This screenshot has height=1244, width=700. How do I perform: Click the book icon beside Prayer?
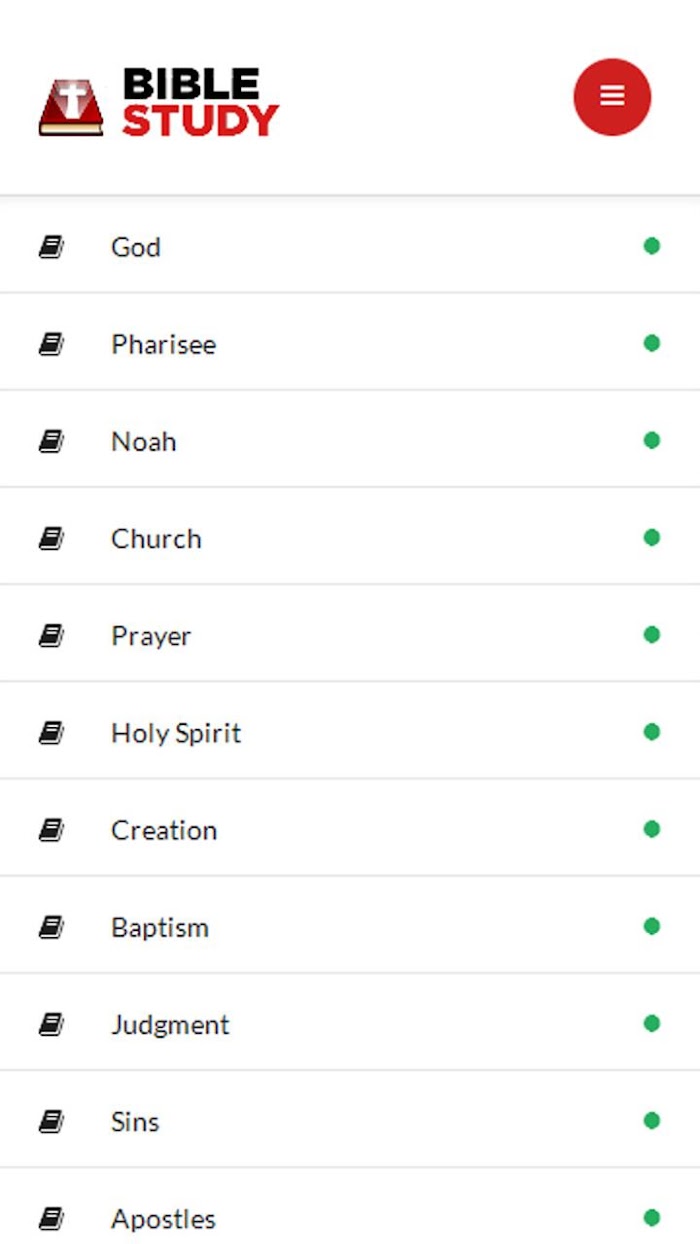click(x=51, y=635)
